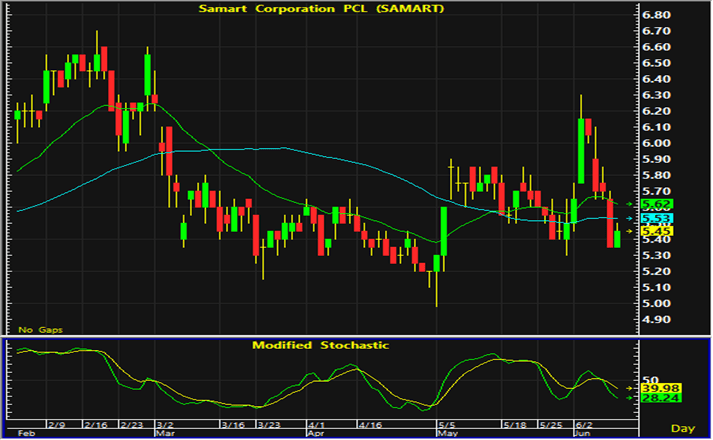Click the green arrow beside the 5.62 tag

(x=629, y=205)
